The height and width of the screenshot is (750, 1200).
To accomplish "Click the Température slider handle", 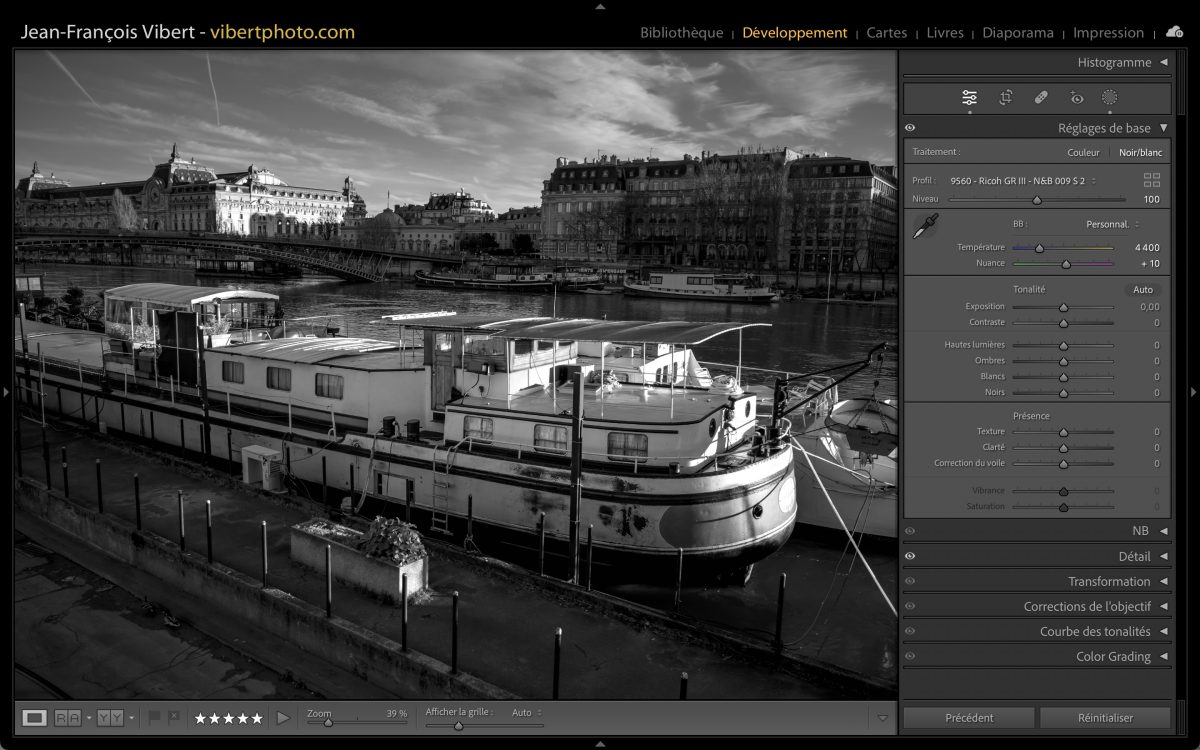I will pyautogui.click(x=1039, y=248).
